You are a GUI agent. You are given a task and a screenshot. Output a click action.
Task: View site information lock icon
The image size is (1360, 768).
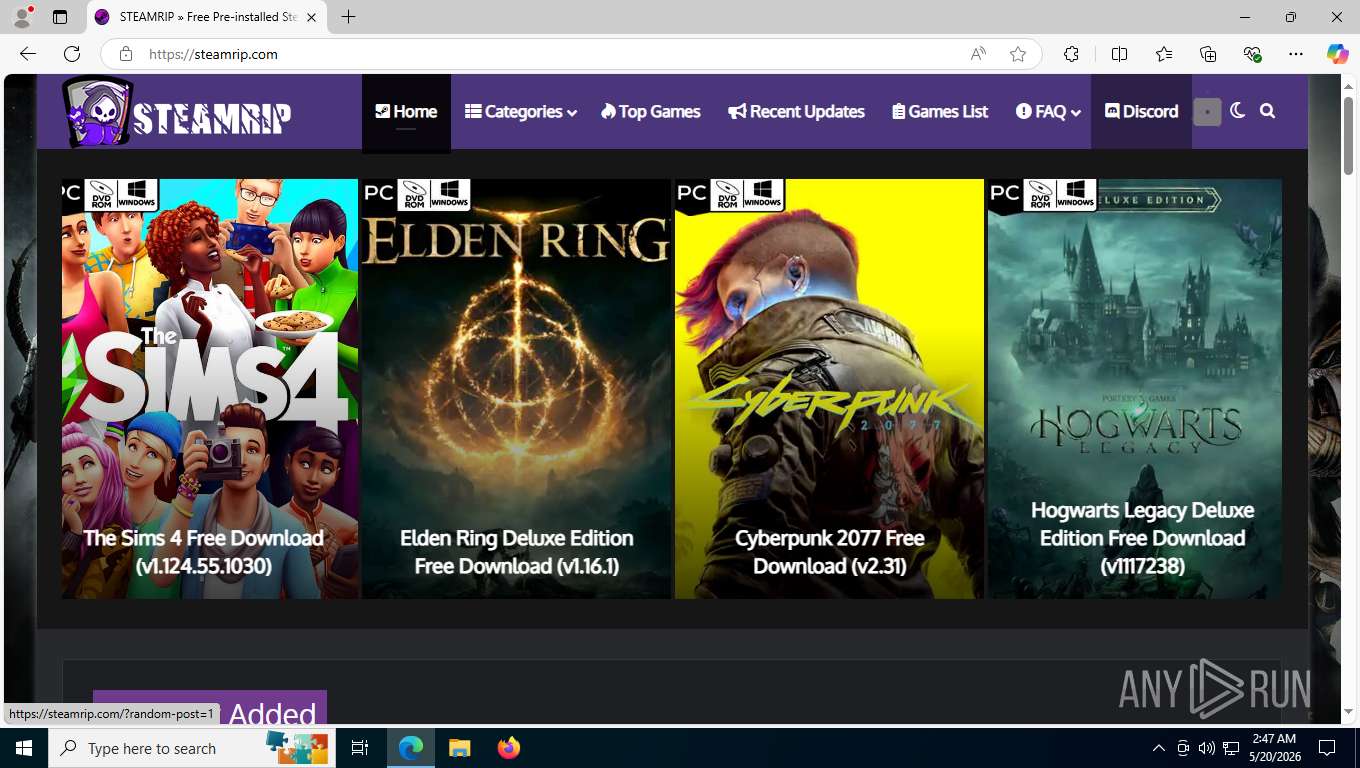click(x=125, y=54)
